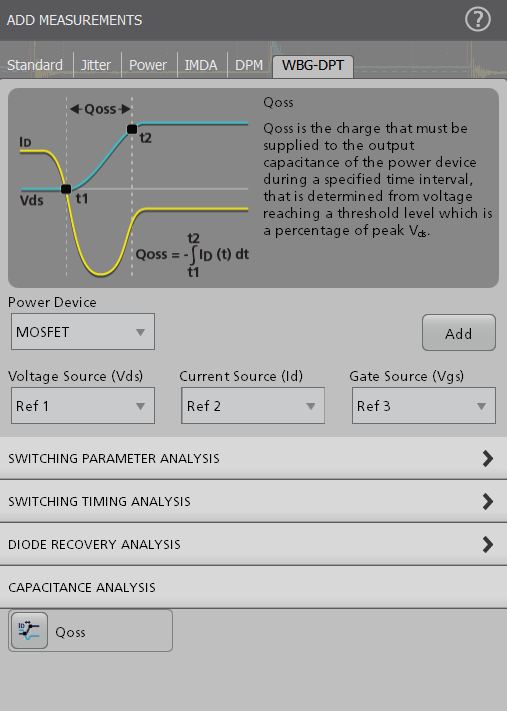Viewport: 507px width, 711px height.
Task: Select the WBG-DPT tab
Action: click(313, 66)
